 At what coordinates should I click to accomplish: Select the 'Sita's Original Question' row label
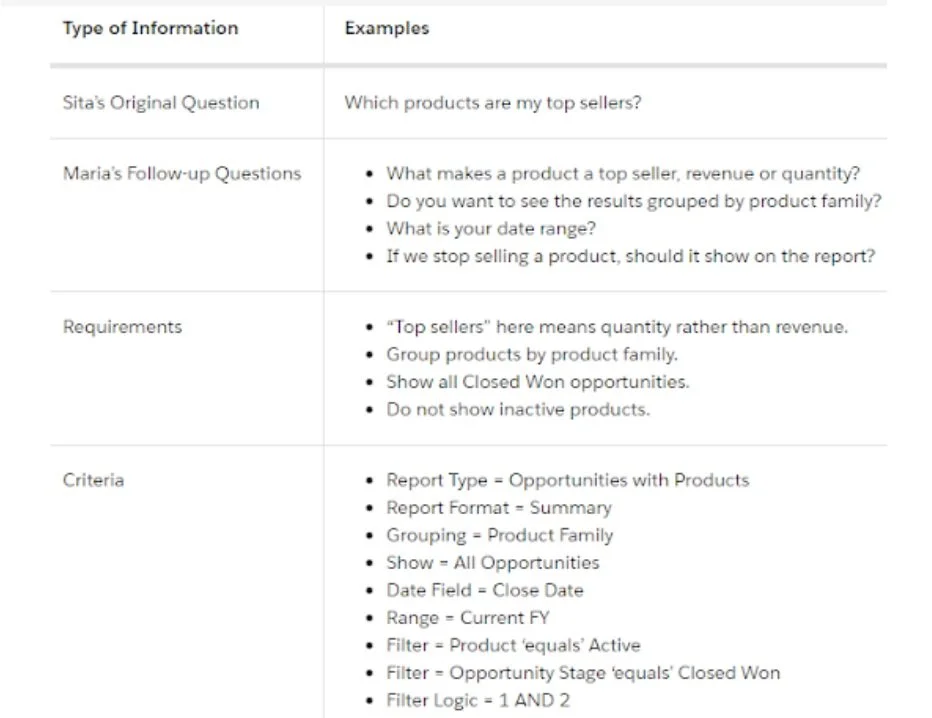(x=160, y=102)
